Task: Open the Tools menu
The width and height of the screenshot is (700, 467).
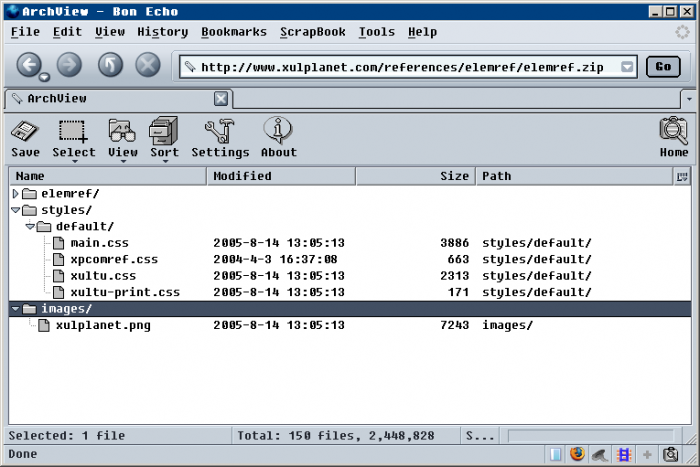Action: click(376, 32)
